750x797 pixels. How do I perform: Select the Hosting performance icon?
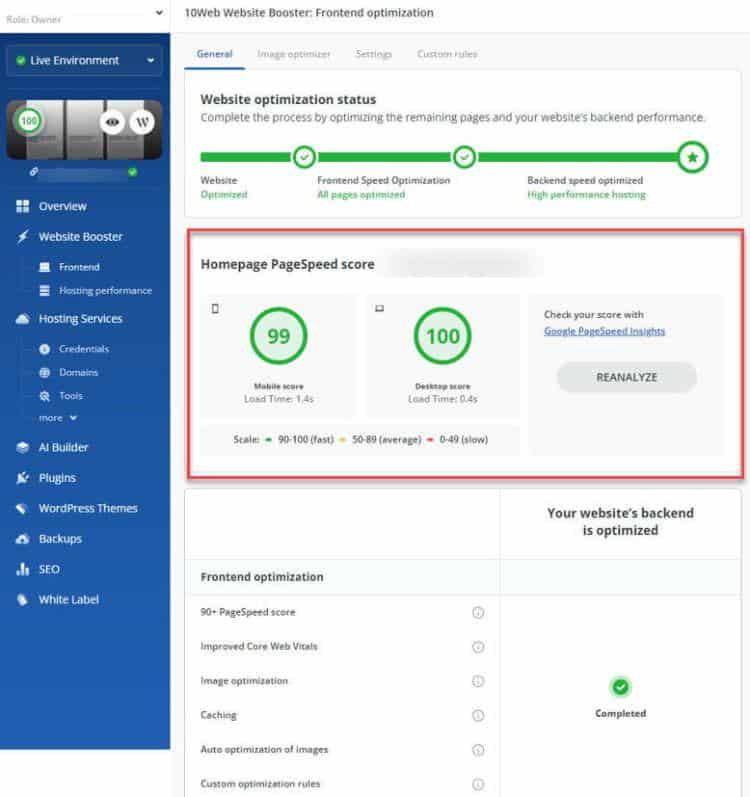45,291
